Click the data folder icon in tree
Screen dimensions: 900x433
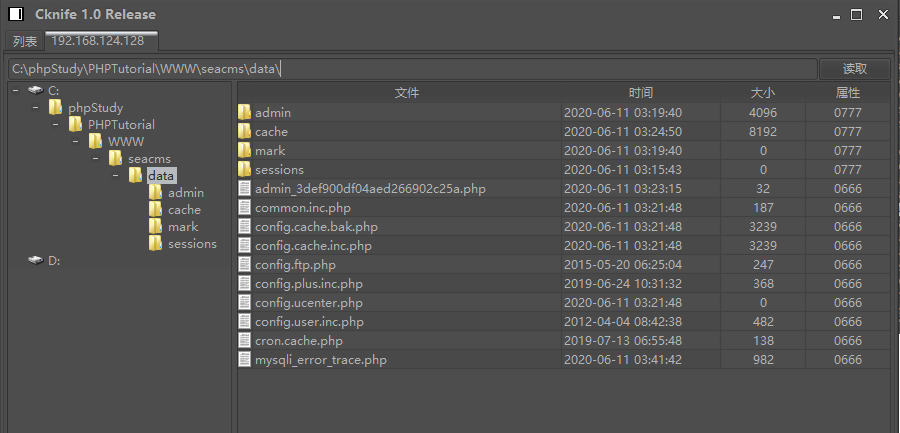coord(135,176)
